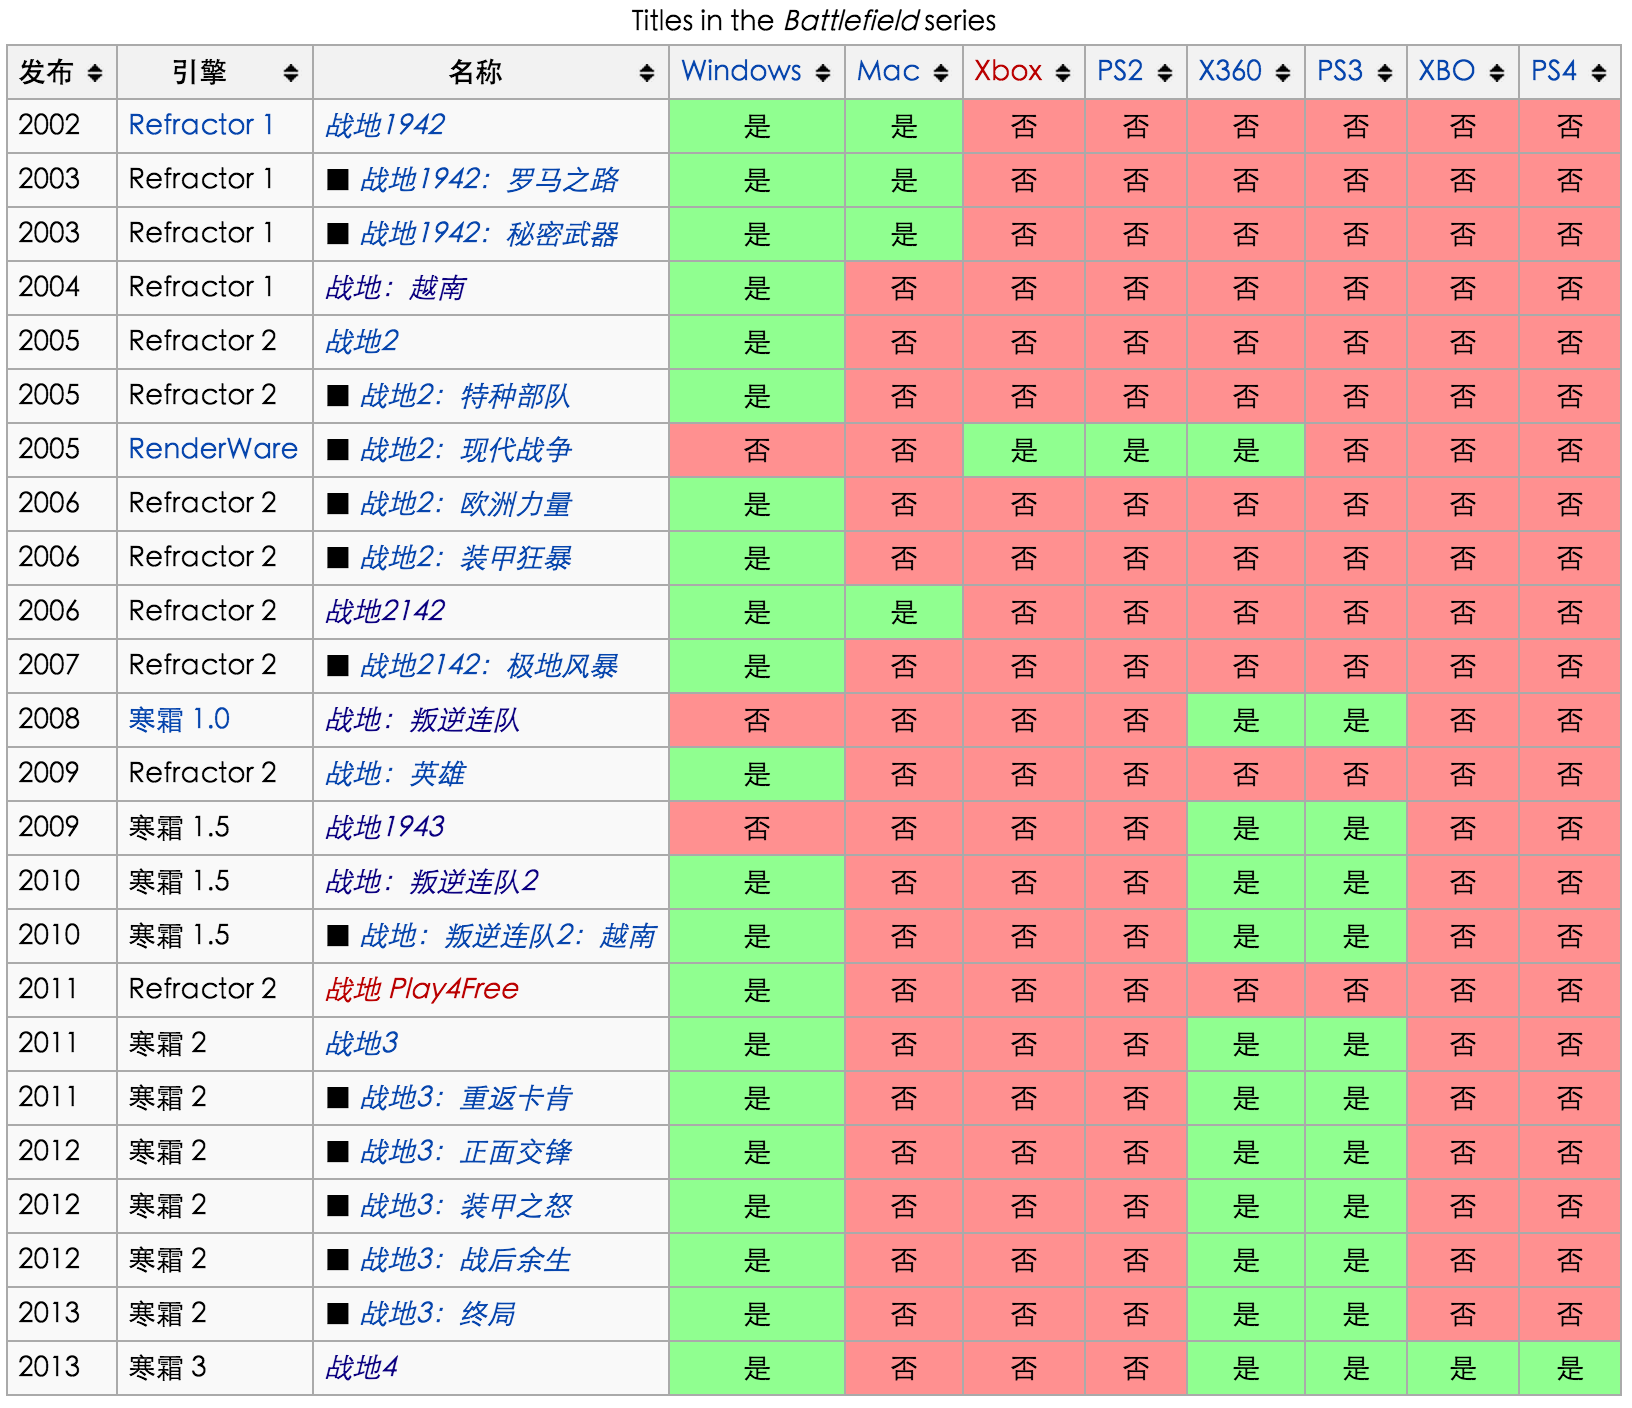
Task: Open the 战地1942 game link
Action: [x=385, y=125]
